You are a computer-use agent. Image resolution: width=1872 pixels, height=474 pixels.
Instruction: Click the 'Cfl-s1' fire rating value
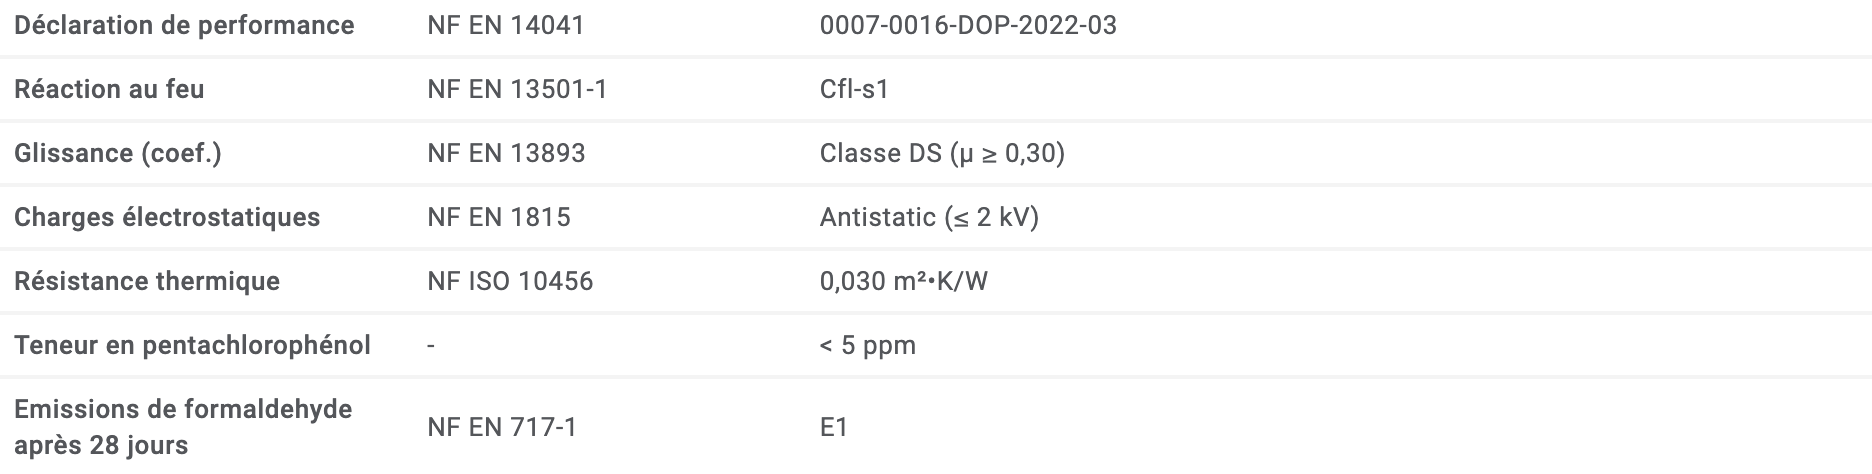pyautogui.click(x=854, y=89)
